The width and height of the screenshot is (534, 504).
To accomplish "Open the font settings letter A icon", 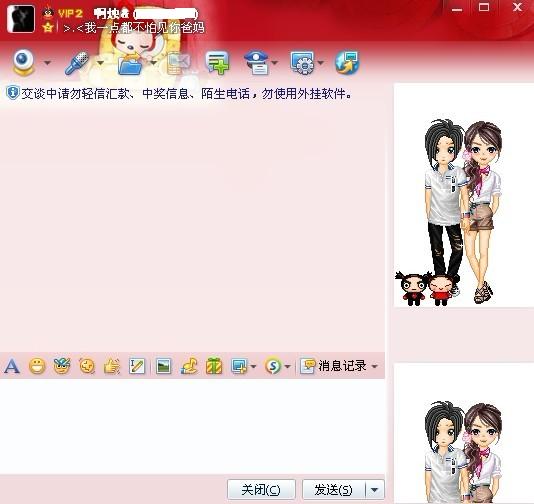I will (x=12, y=366).
